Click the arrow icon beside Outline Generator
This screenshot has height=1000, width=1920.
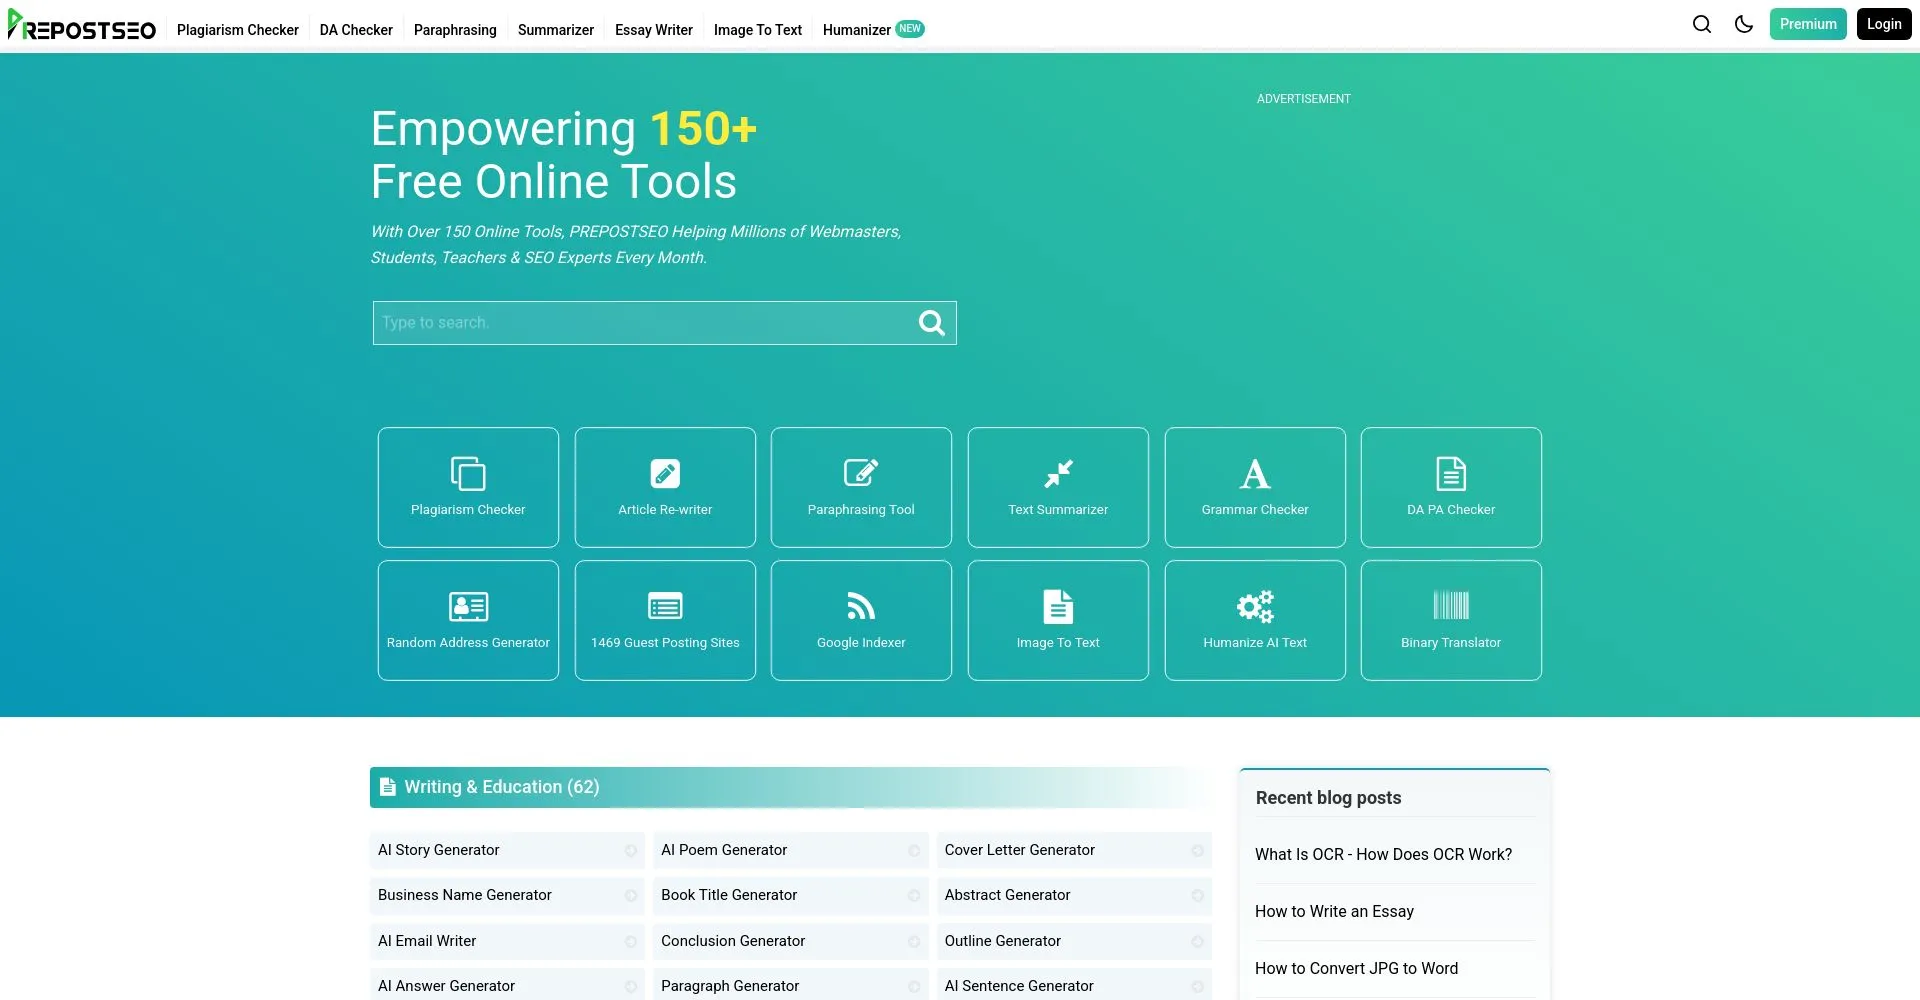(x=1197, y=942)
